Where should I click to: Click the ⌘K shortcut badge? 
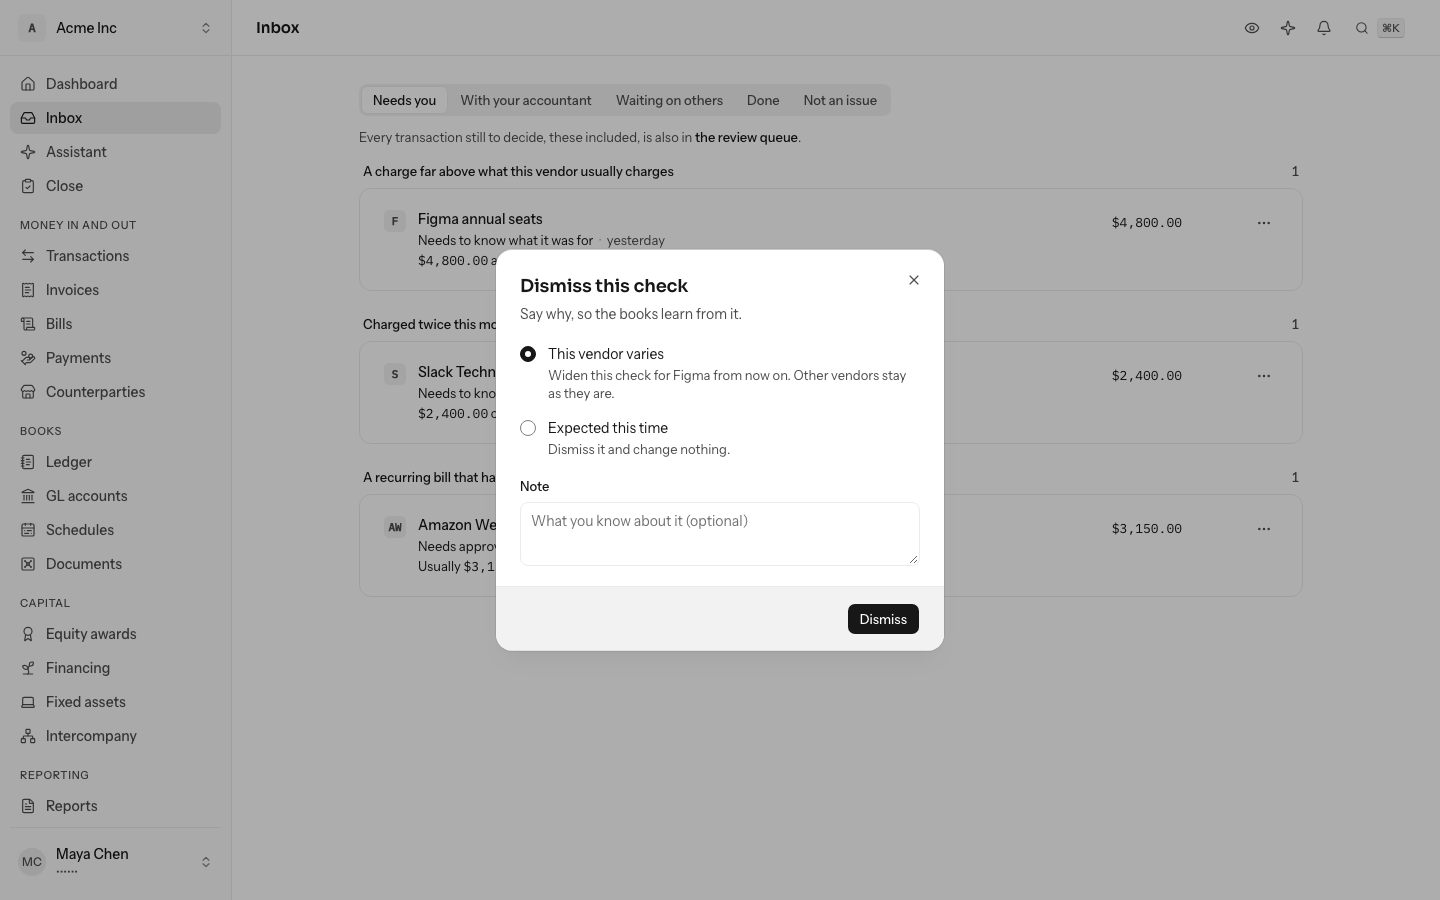[1391, 28]
